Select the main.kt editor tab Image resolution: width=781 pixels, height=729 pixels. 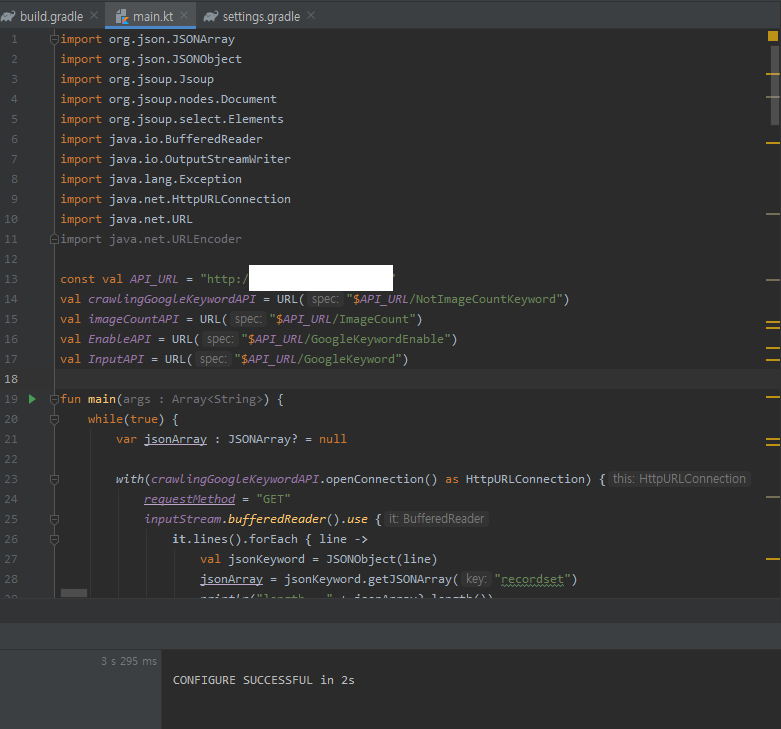point(152,16)
